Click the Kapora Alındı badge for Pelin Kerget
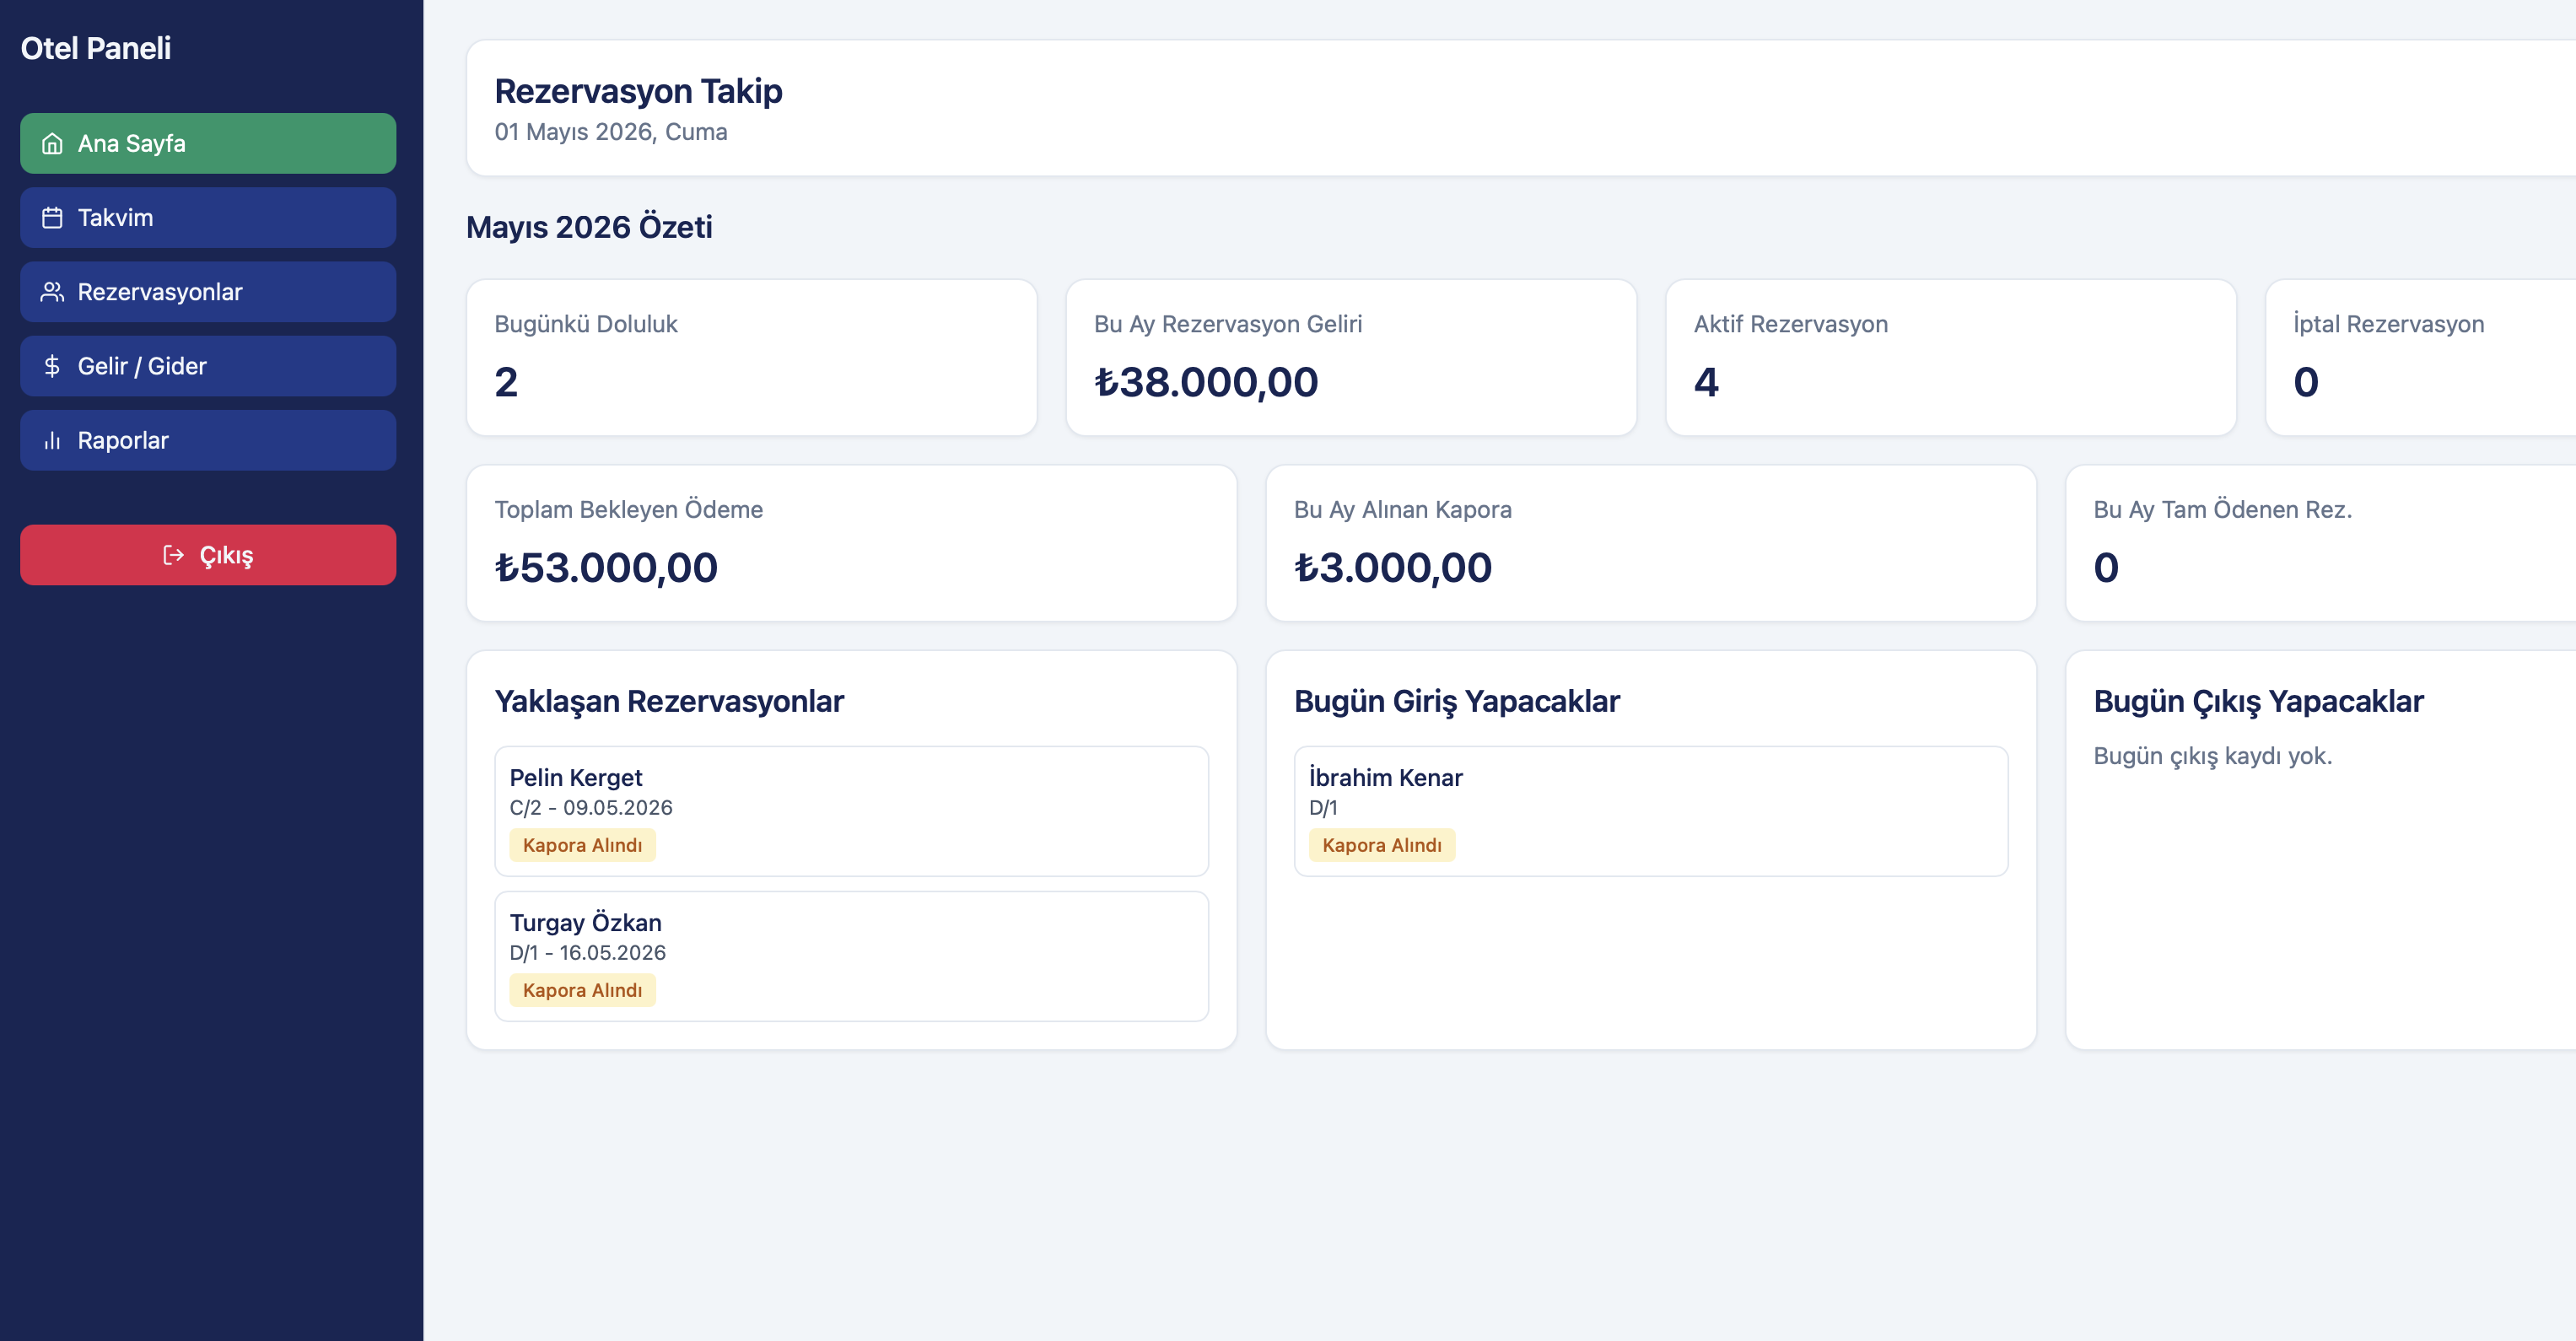The height and width of the screenshot is (1341, 2576). 582,845
